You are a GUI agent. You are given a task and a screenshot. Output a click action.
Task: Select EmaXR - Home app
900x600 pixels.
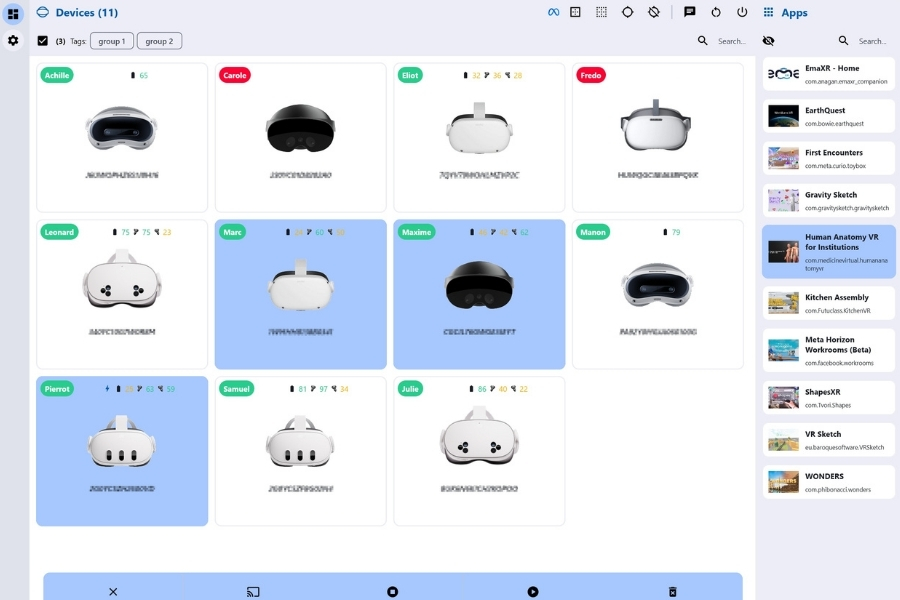(829, 74)
